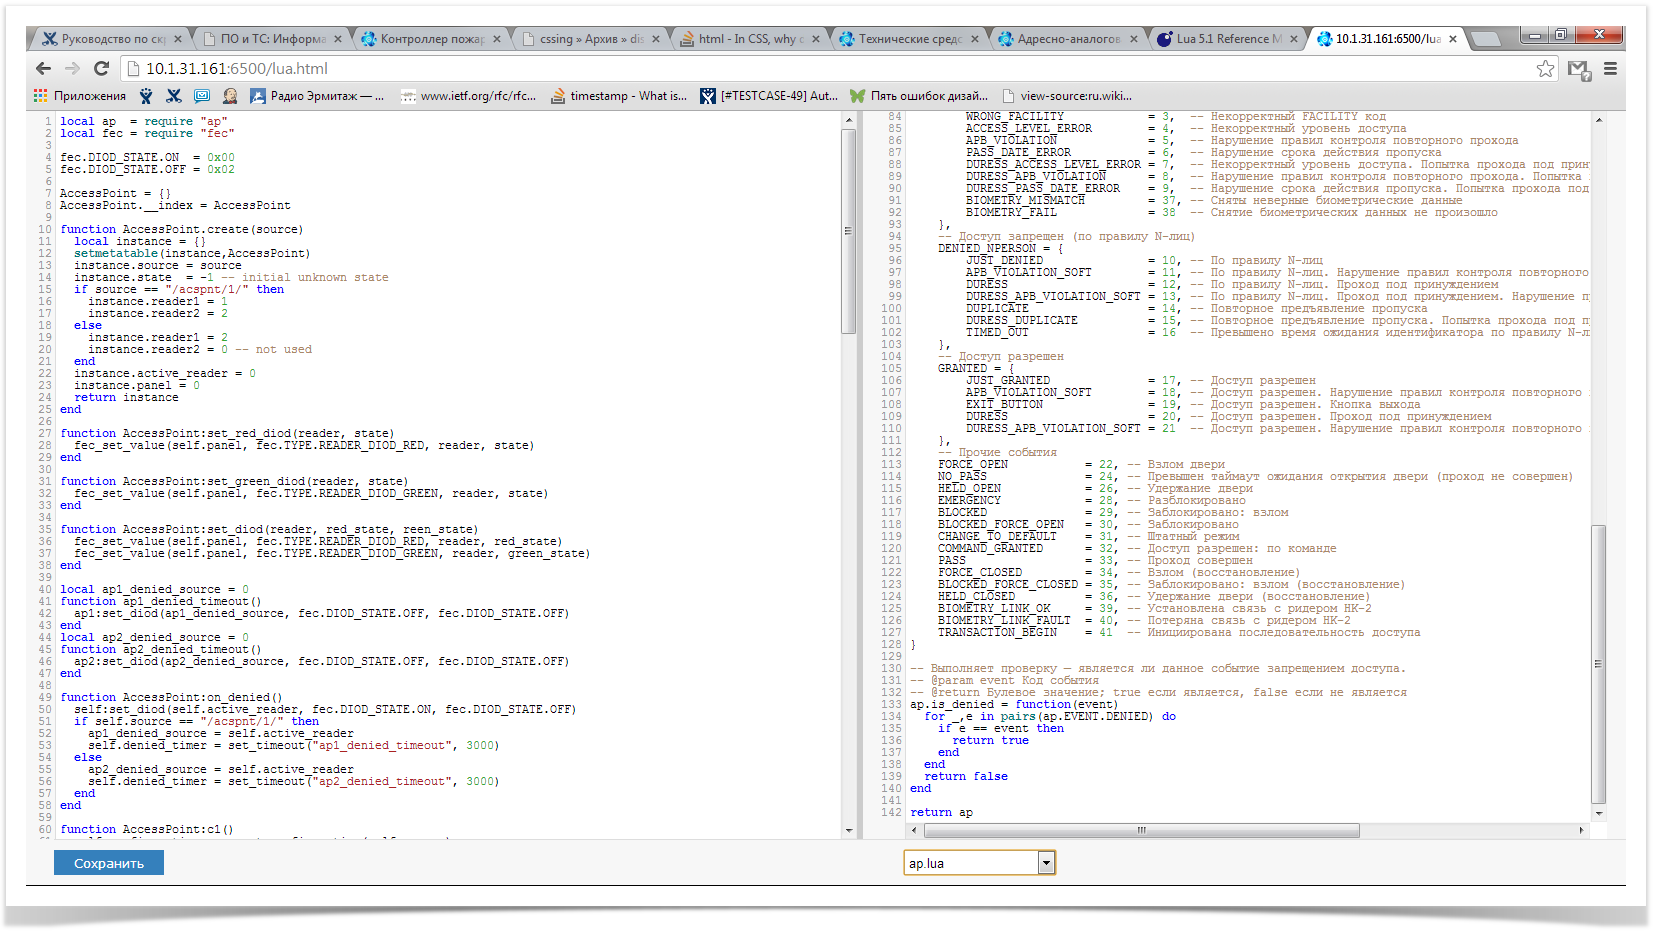Bookmark this page with the star icon

coord(1545,69)
